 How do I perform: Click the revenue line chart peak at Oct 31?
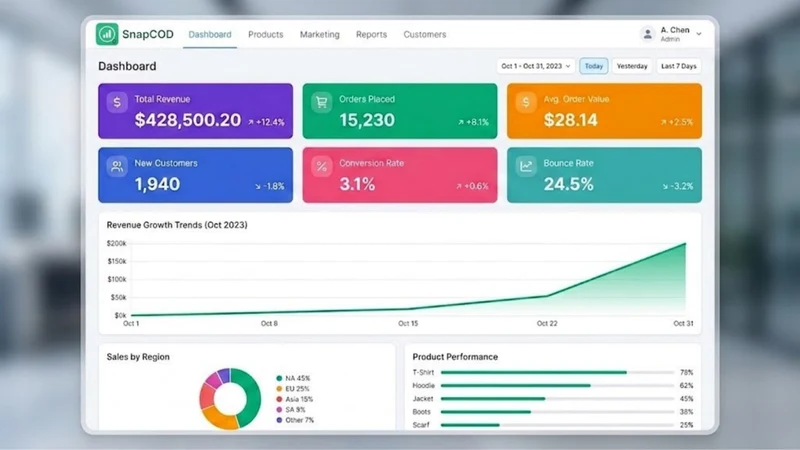pyautogui.click(x=685, y=244)
